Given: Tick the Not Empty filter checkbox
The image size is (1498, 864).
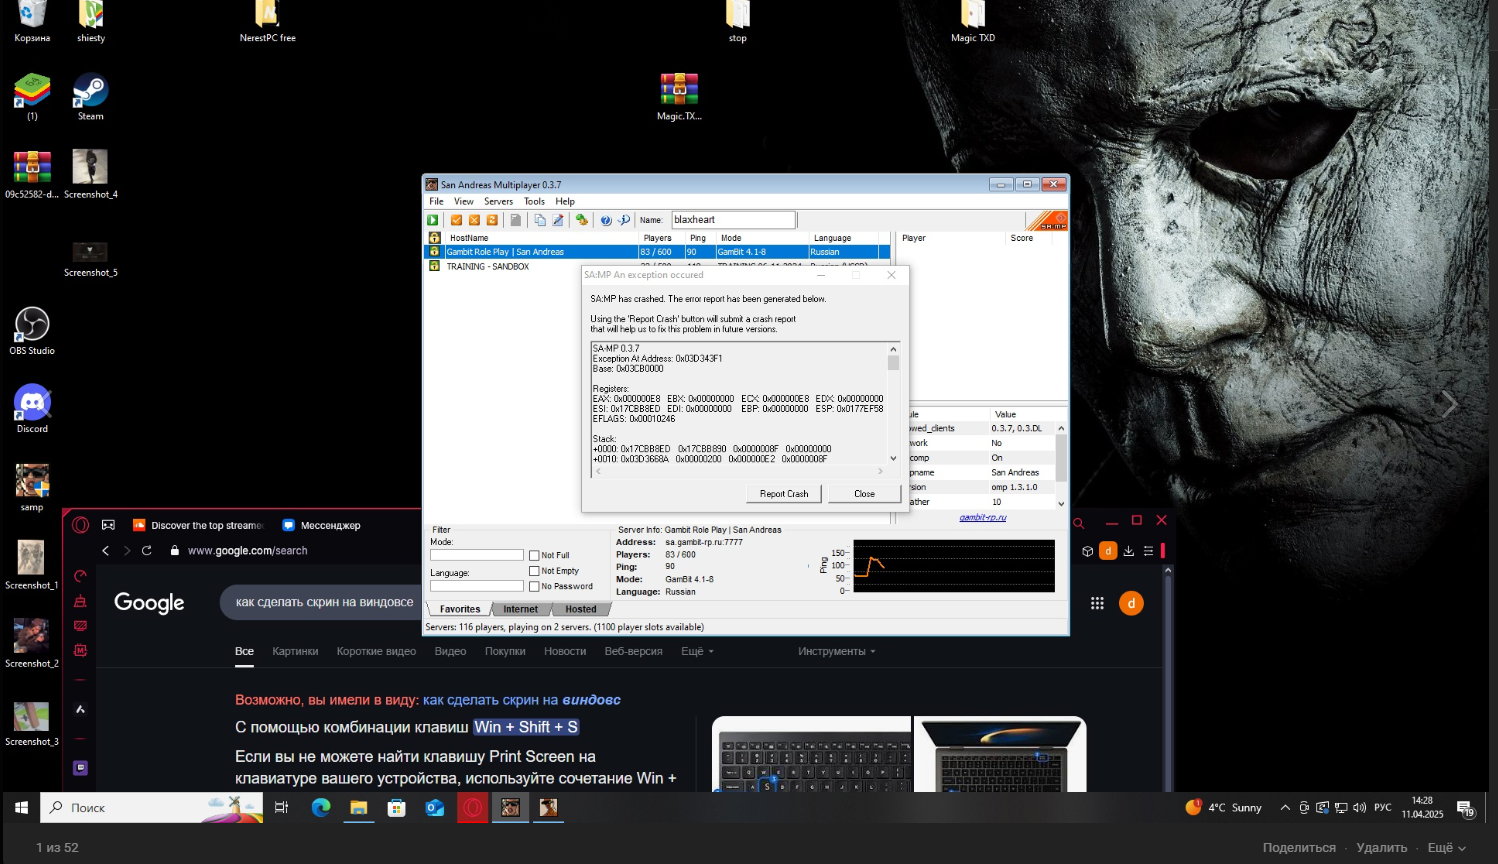Looking at the screenshot, I should (x=534, y=571).
